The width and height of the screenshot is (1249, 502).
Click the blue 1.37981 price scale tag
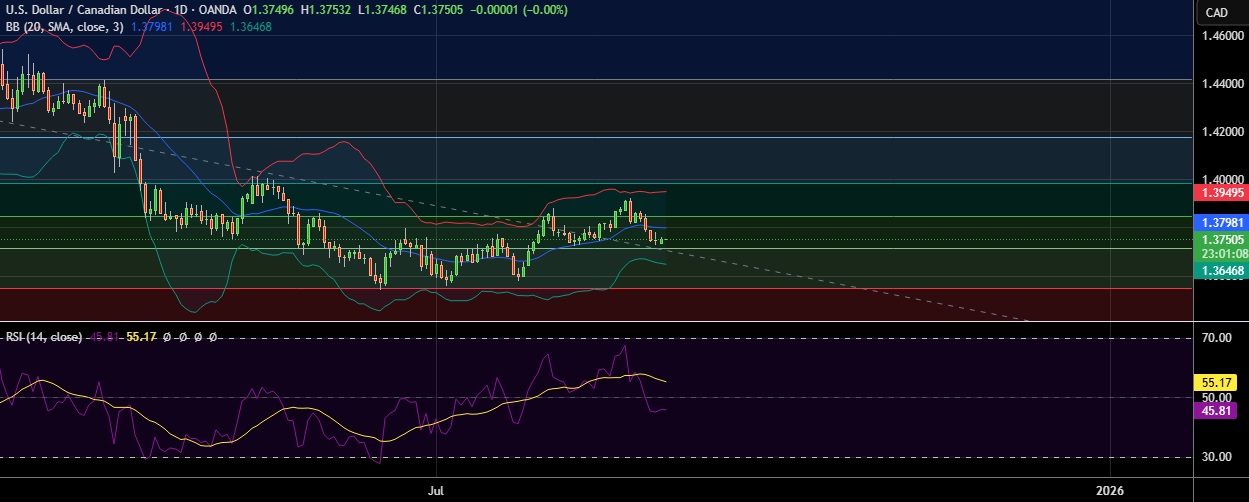coord(1222,224)
